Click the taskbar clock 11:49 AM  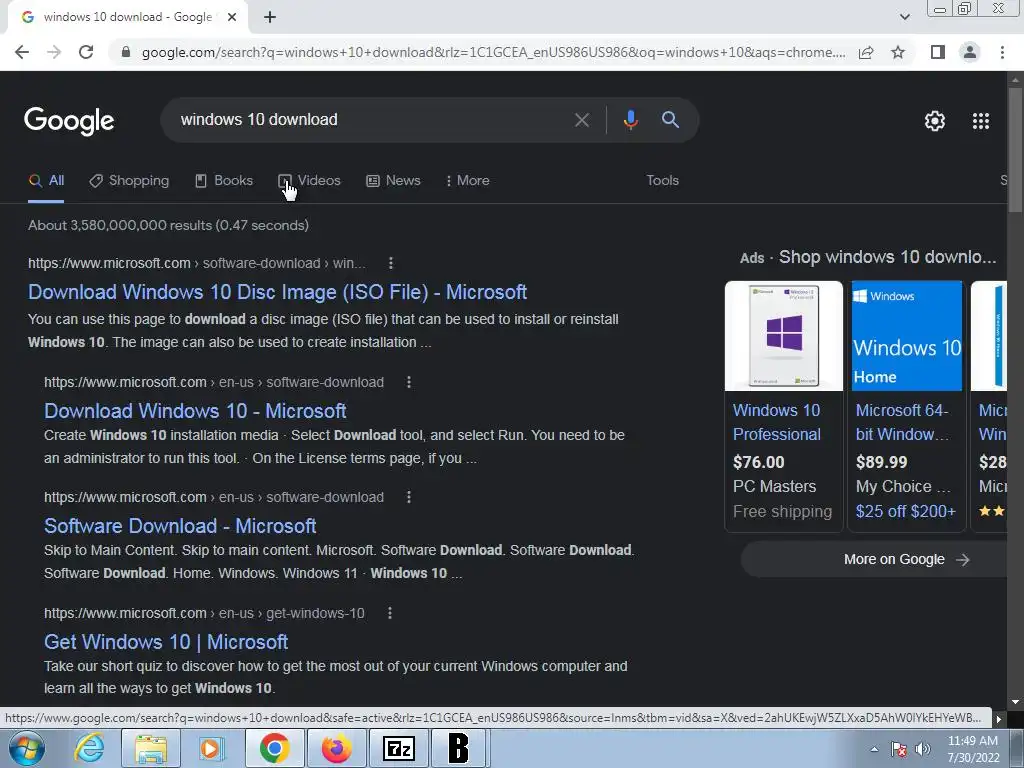pos(972,749)
